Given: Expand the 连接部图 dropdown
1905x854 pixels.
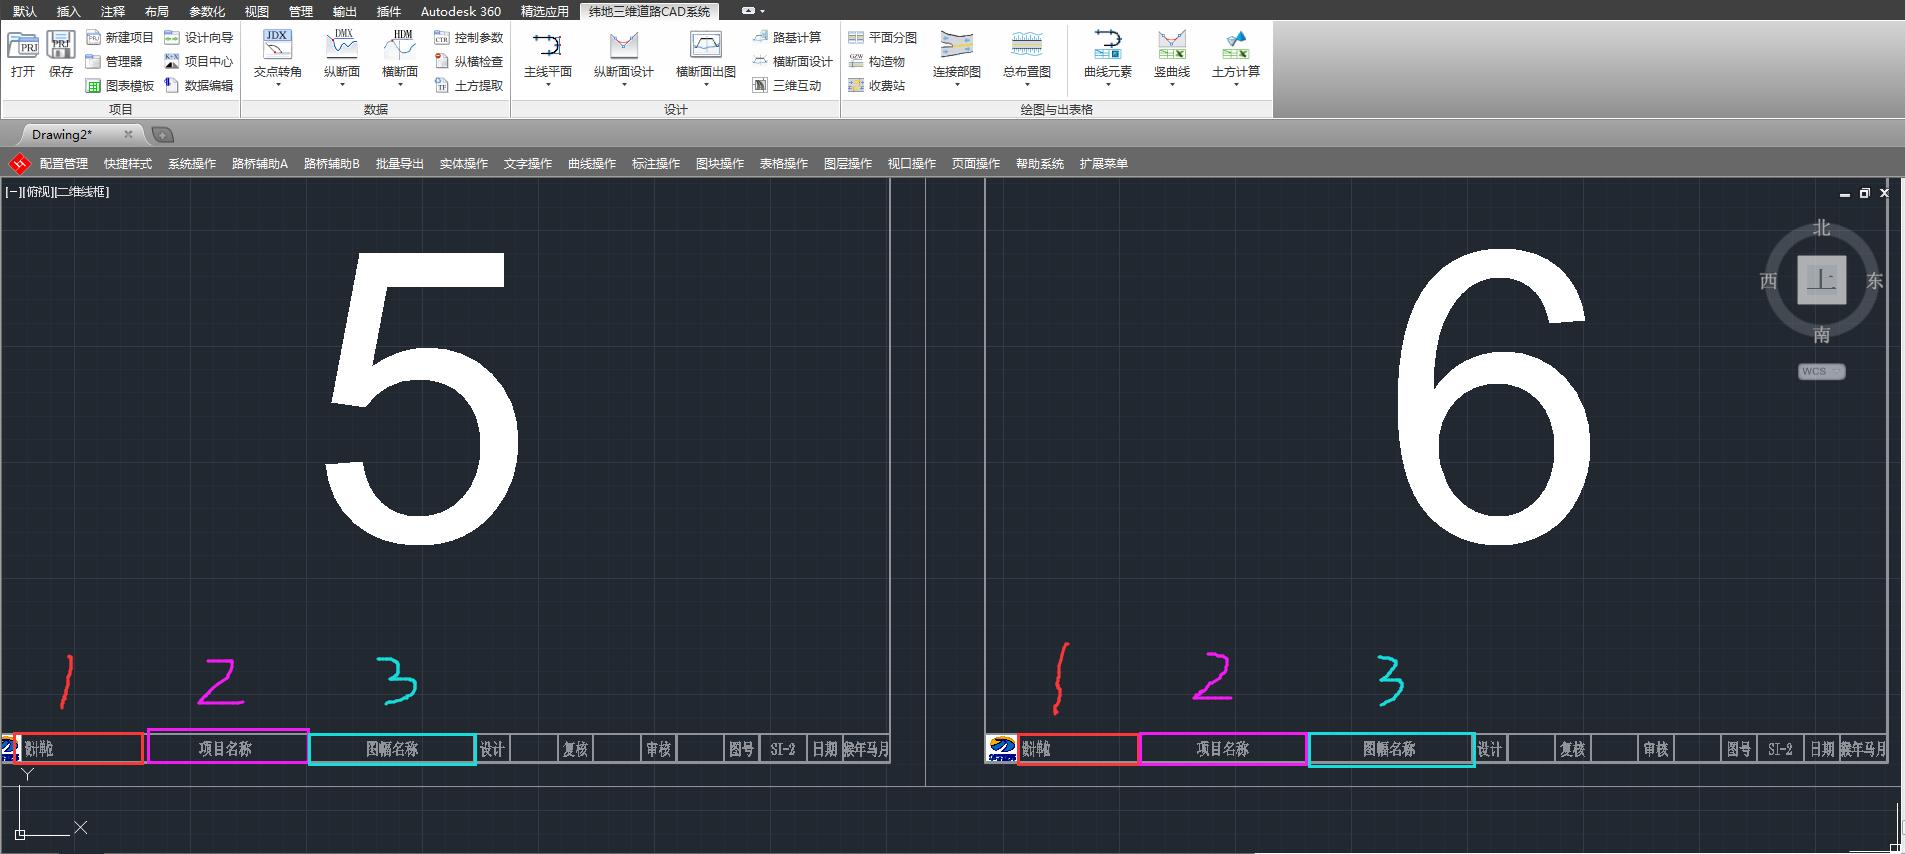Looking at the screenshot, I should (957, 84).
